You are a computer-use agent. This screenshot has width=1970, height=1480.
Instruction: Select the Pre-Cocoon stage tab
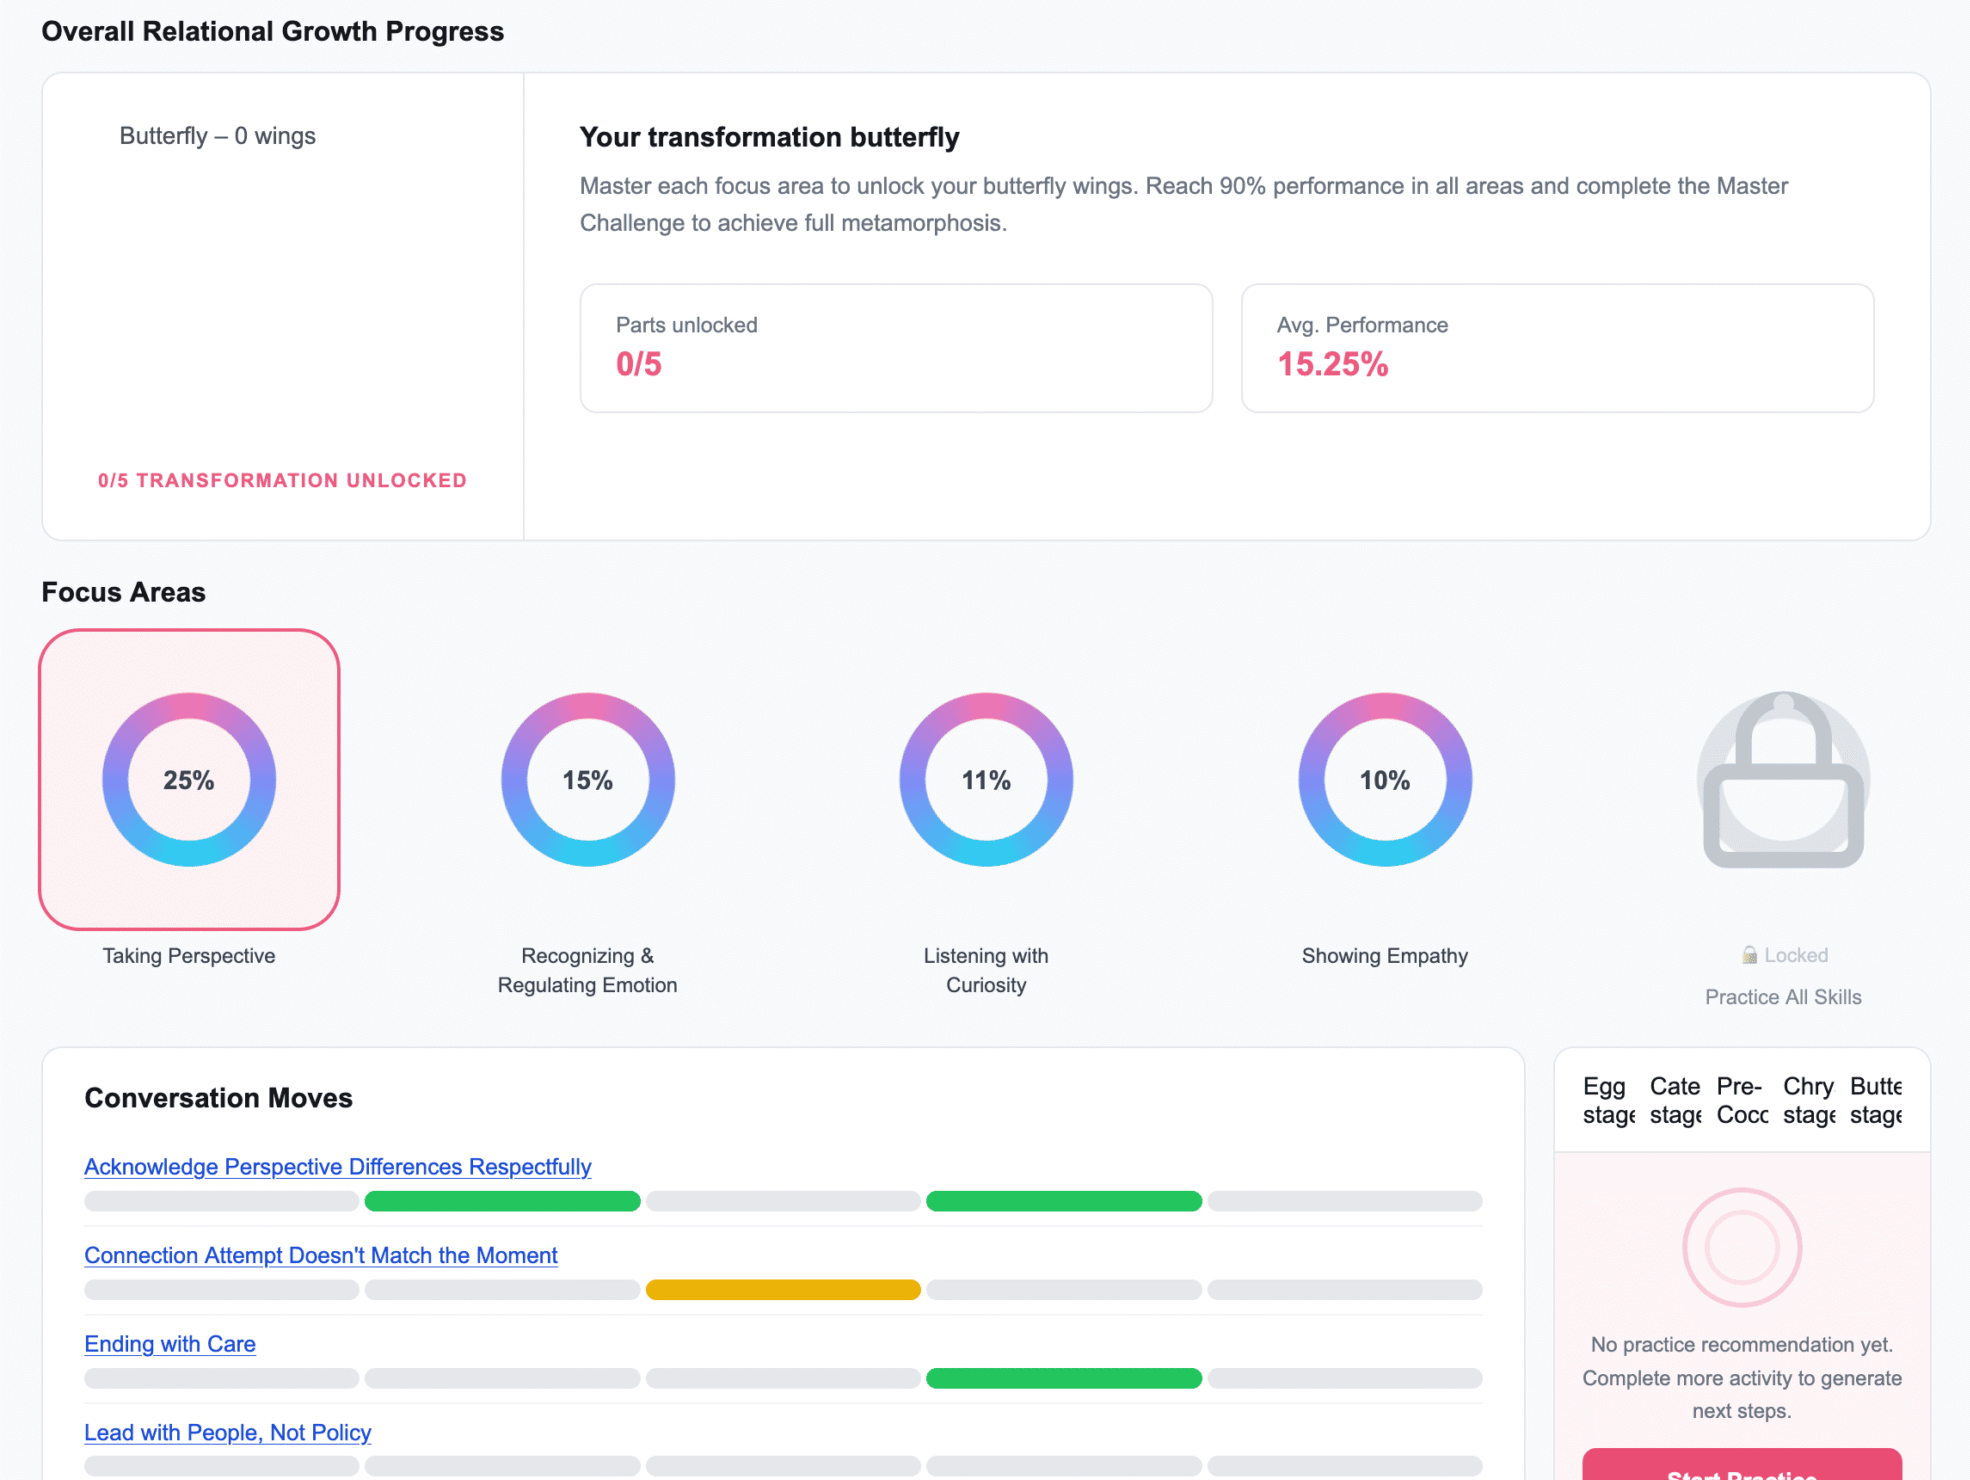click(1742, 1100)
